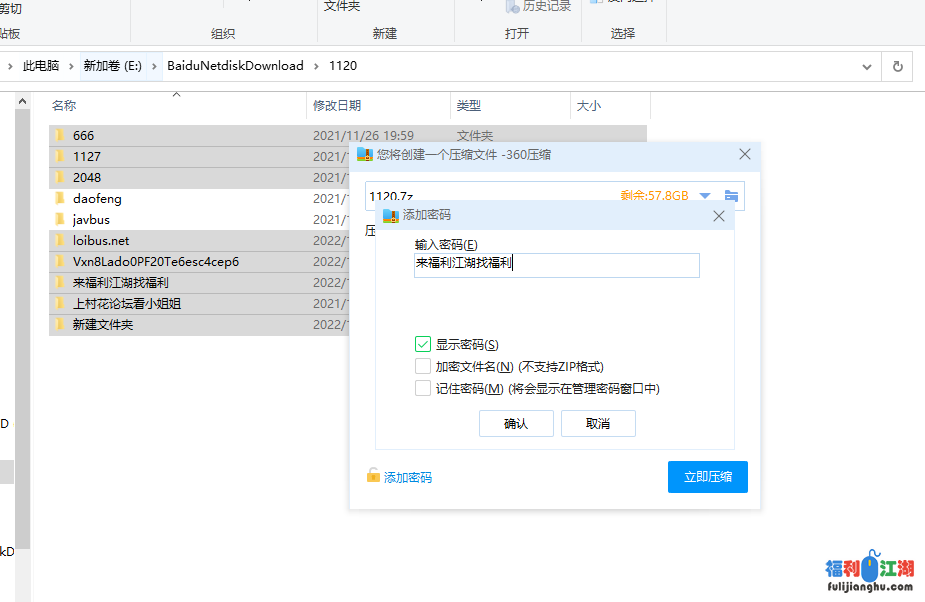
Task: Click the 2048 folder icon
Action: (60, 177)
